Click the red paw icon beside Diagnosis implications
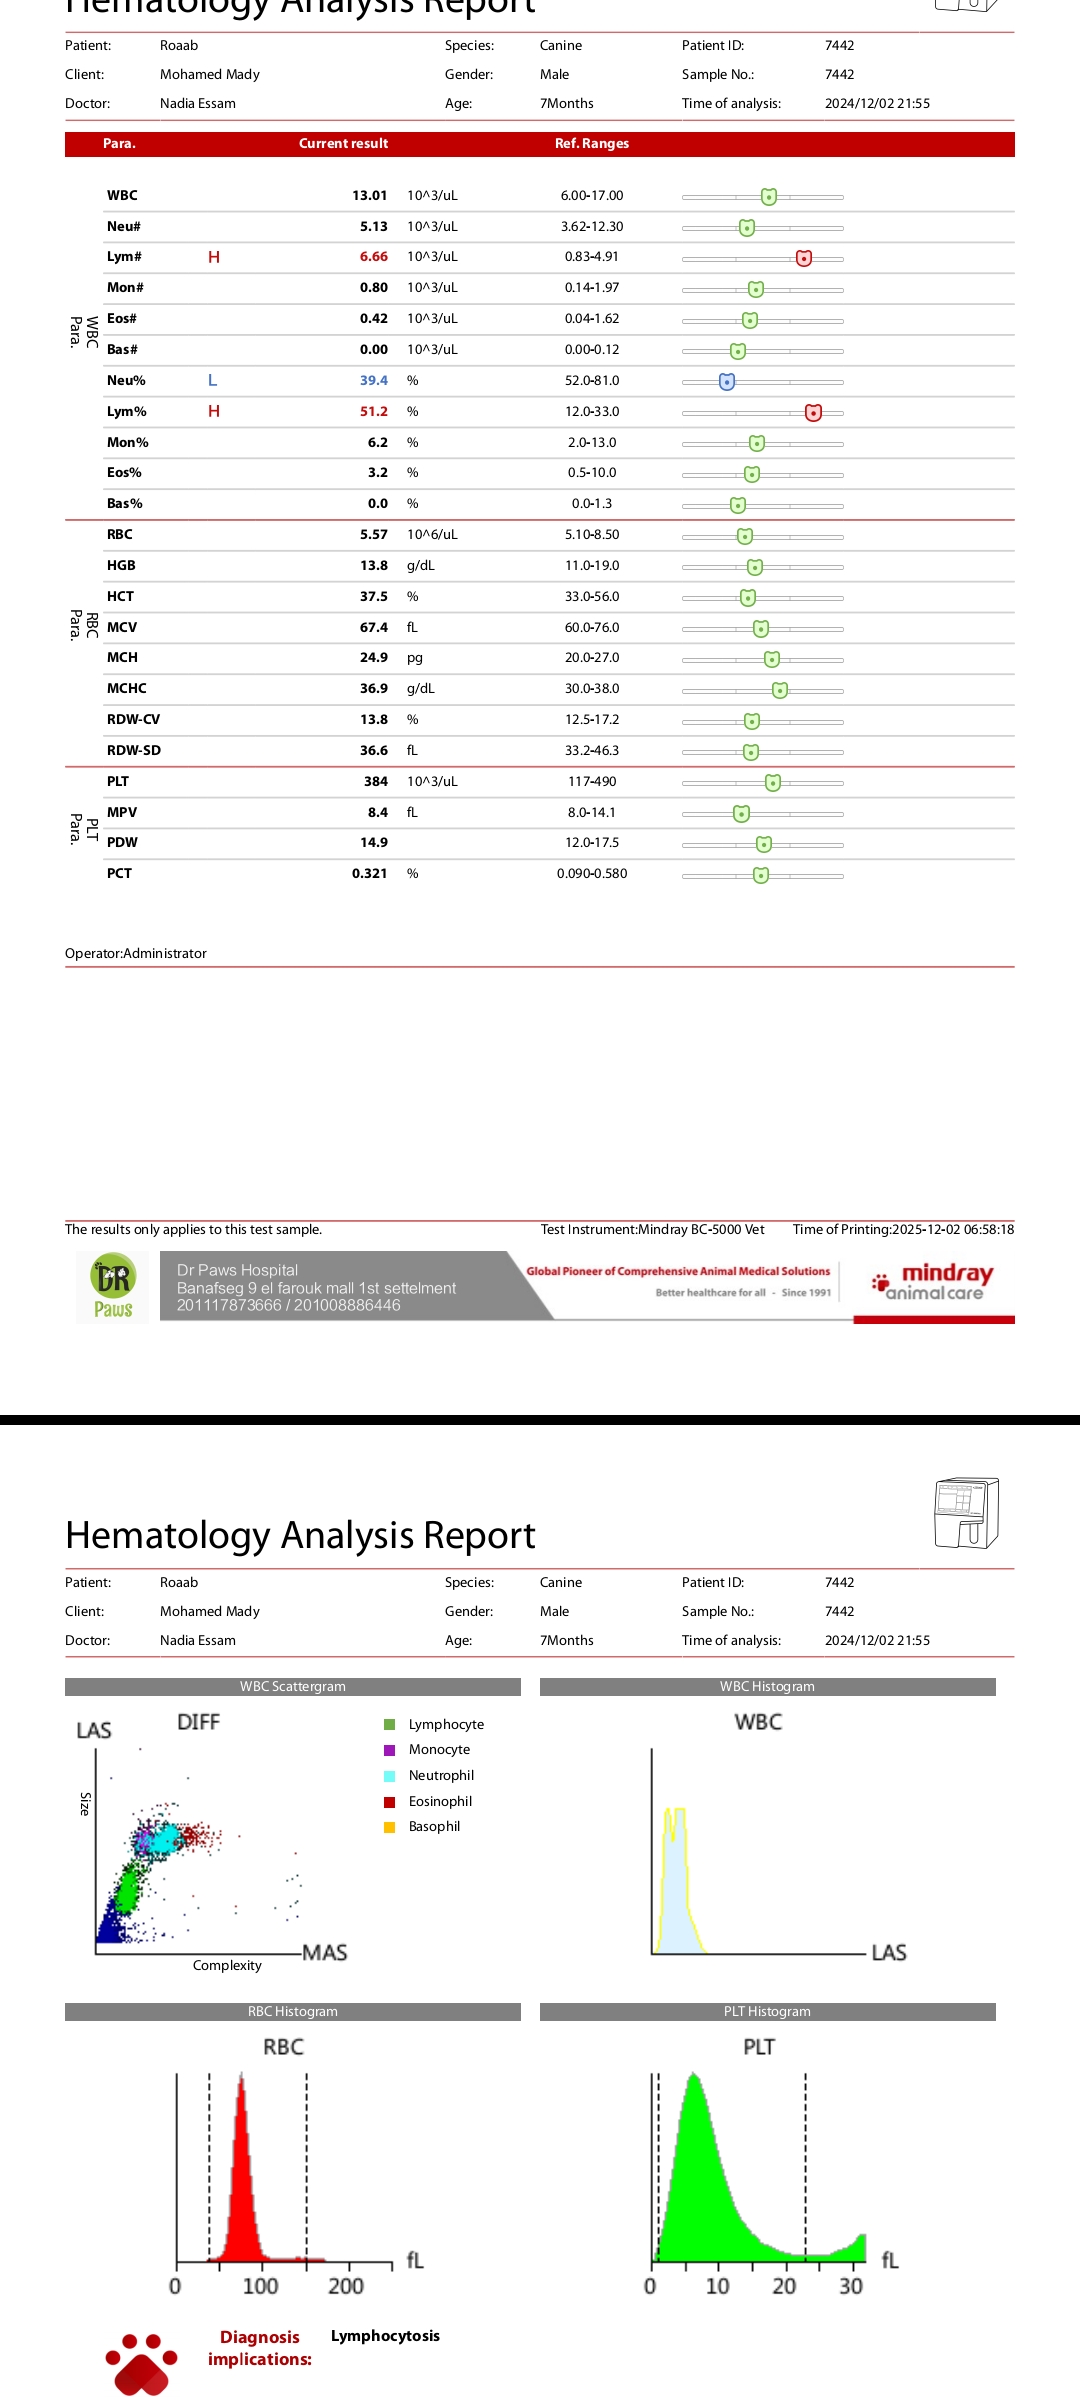The height and width of the screenshot is (2400, 1080). (x=141, y=2364)
